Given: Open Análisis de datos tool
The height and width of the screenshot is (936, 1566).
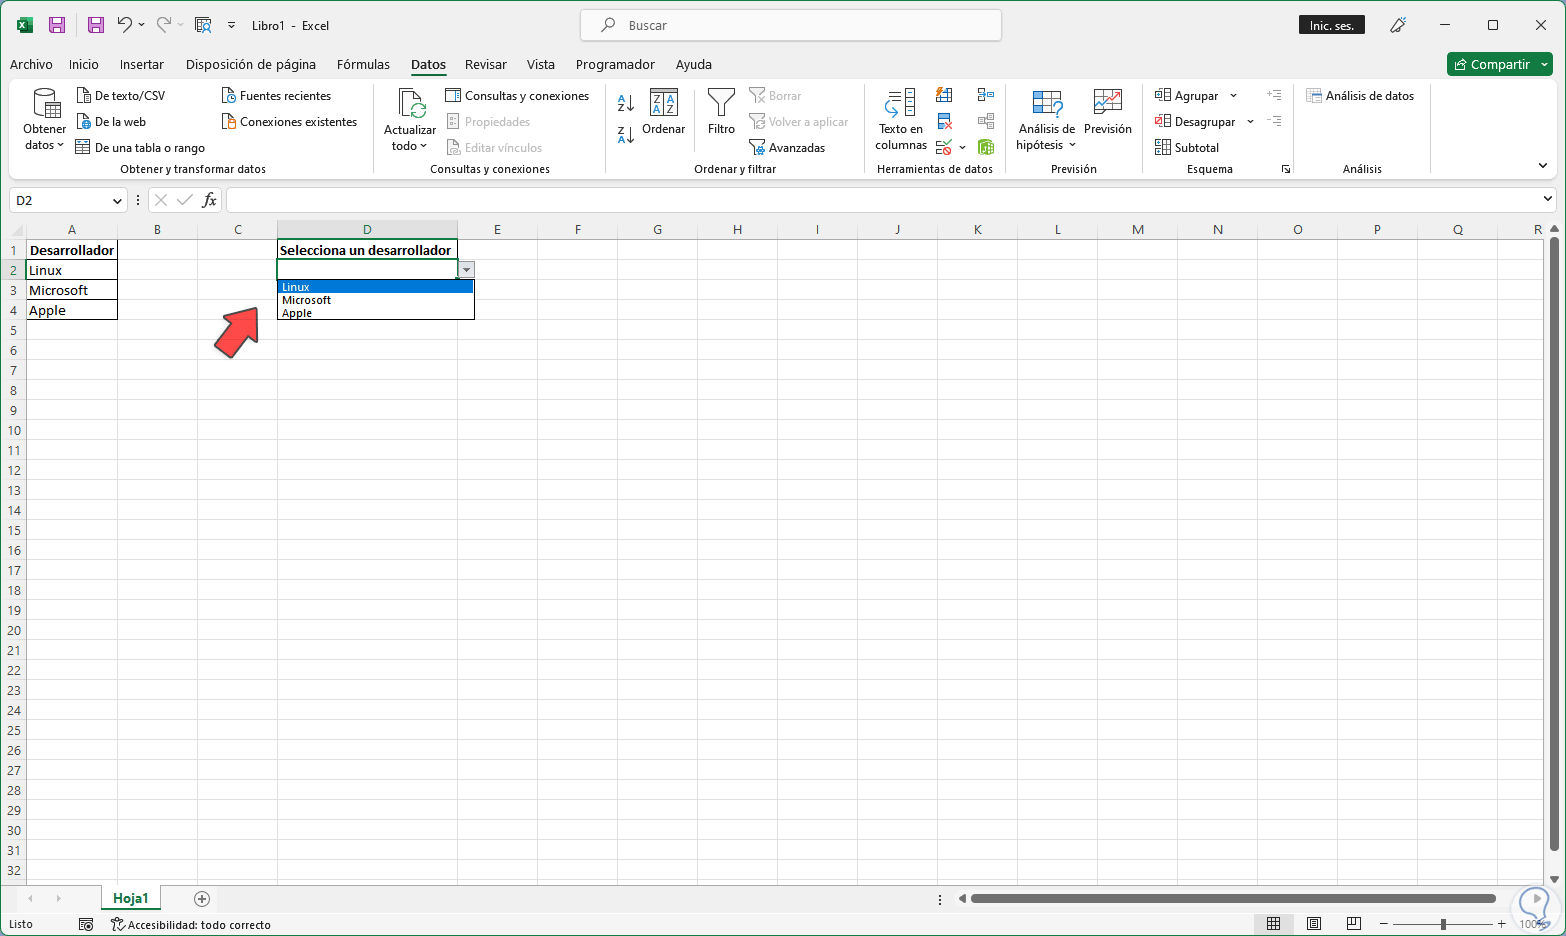Looking at the screenshot, I should click(1360, 96).
